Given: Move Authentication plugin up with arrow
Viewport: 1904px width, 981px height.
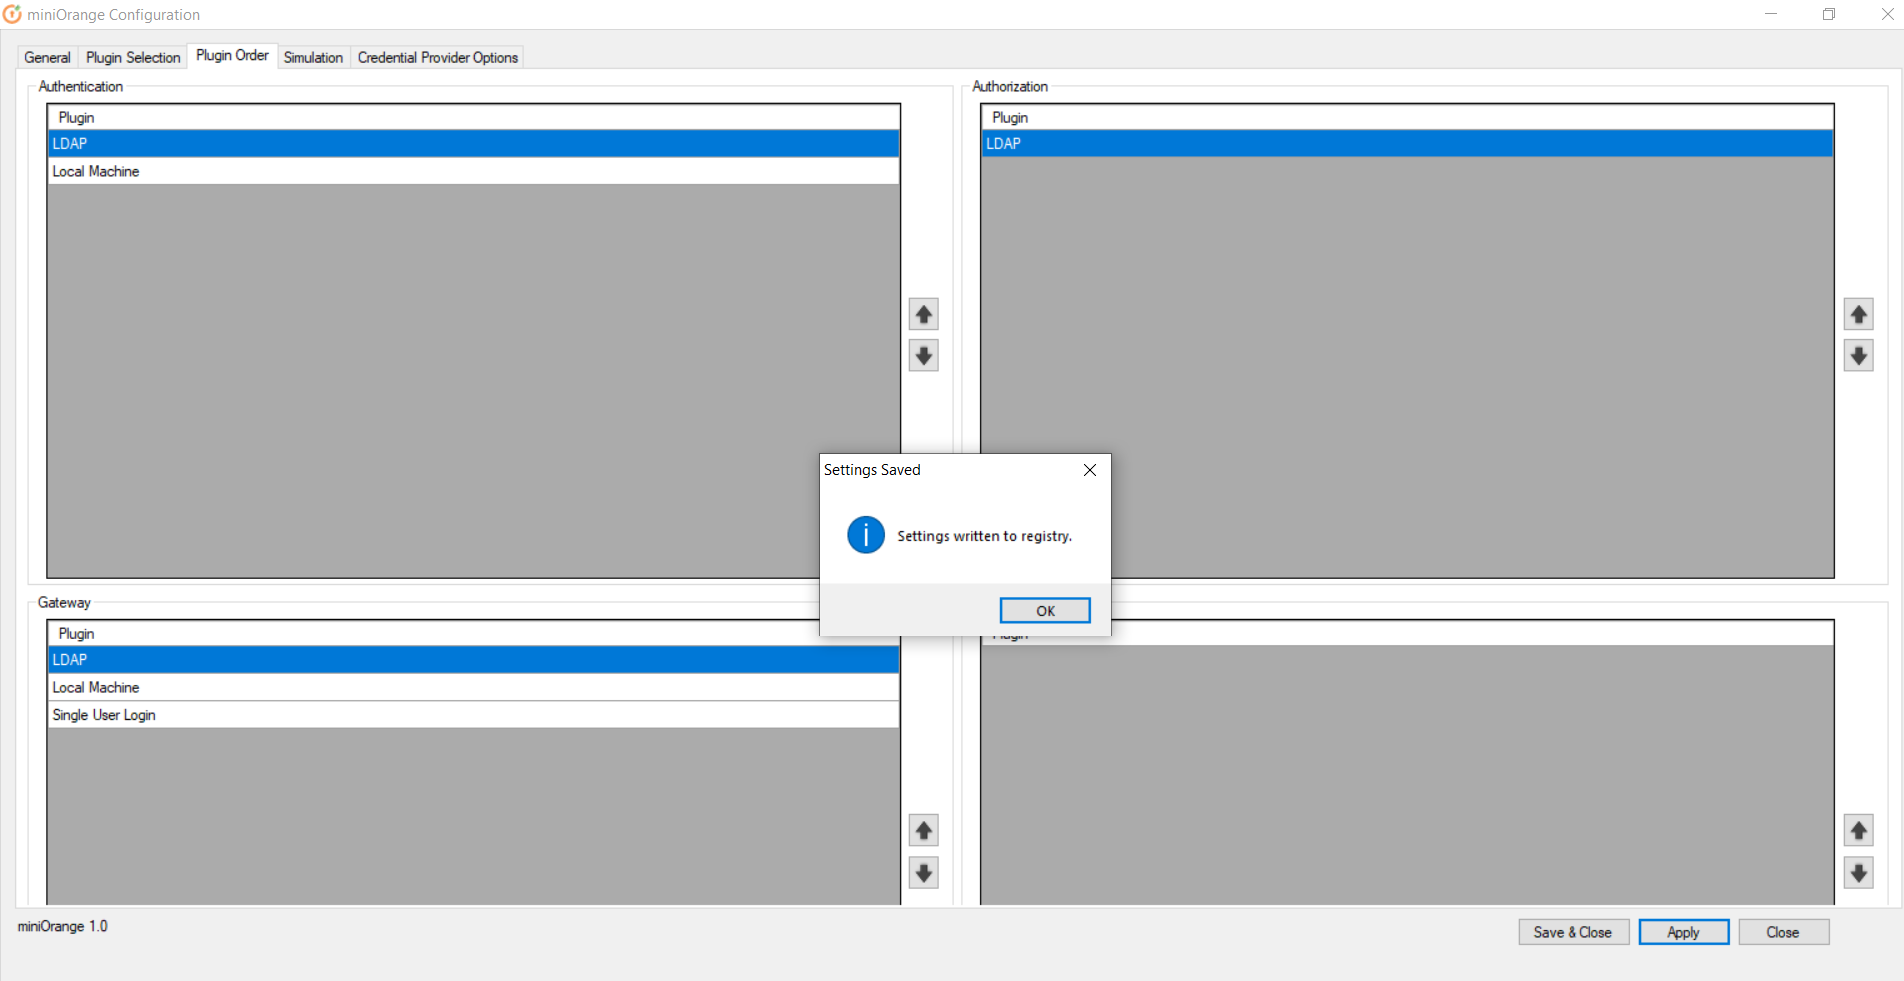Looking at the screenshot, I should tap(923, 314).
